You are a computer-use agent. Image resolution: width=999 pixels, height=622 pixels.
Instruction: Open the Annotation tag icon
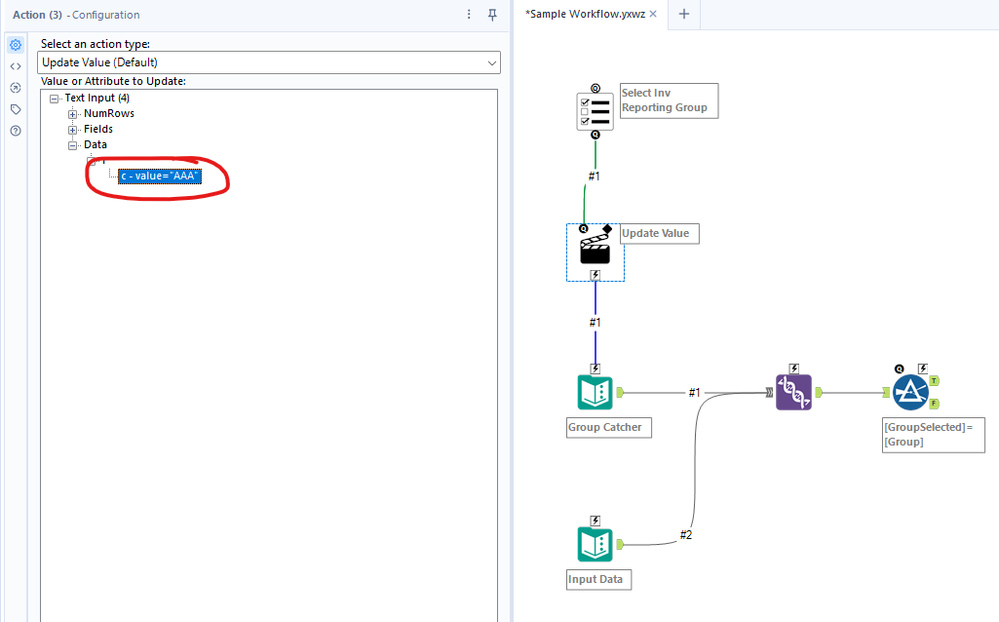point(16,109)
